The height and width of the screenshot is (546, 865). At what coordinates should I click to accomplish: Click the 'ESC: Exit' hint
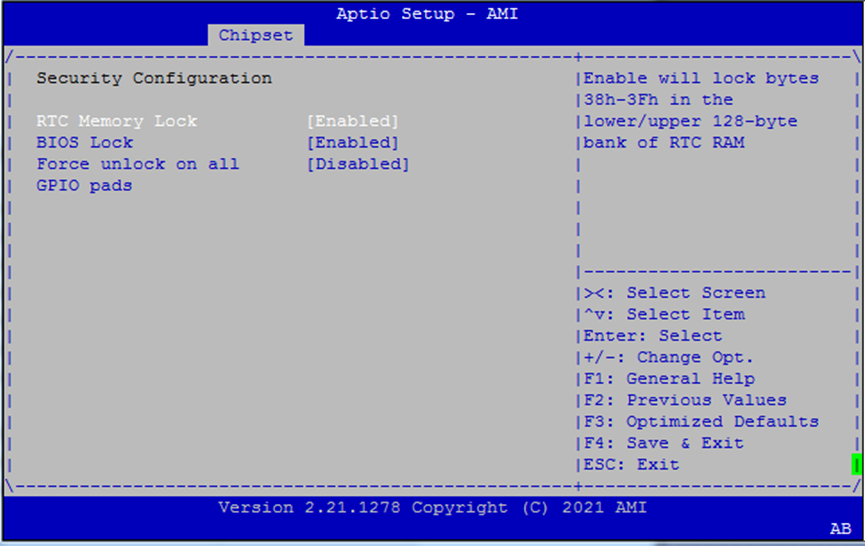[x=632, y=465]
